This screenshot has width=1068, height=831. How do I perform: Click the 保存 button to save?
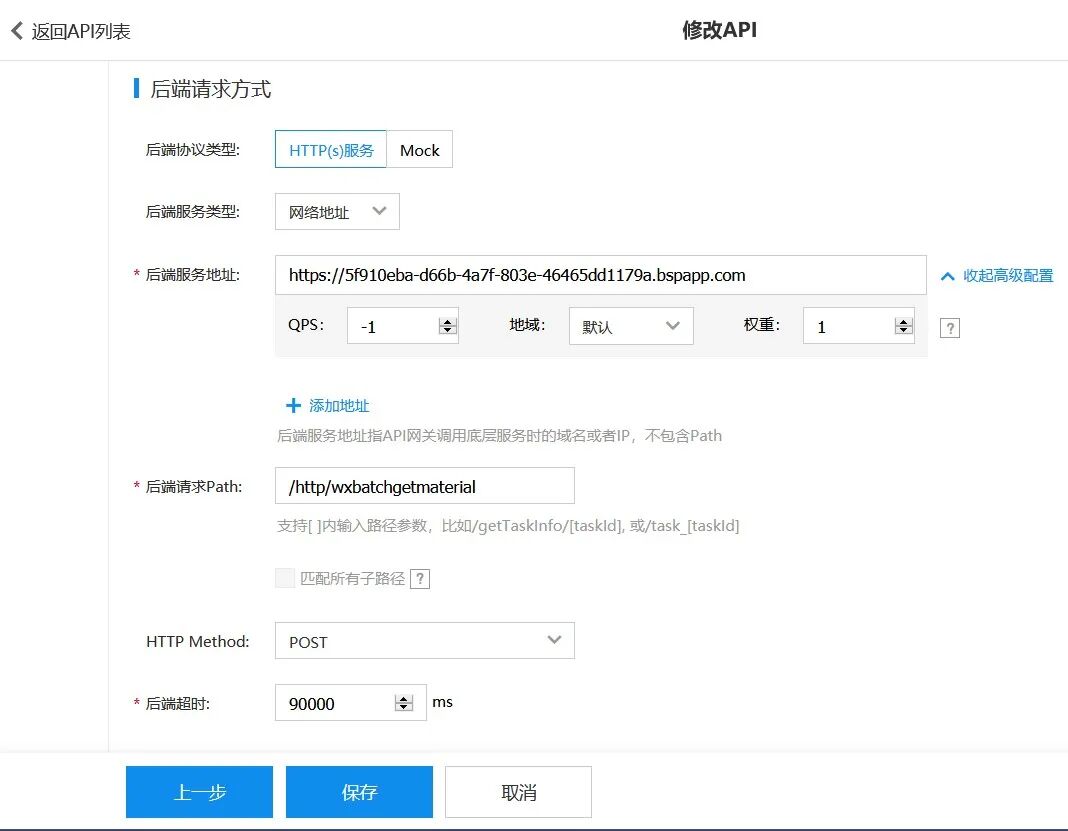tap(359, 791)
